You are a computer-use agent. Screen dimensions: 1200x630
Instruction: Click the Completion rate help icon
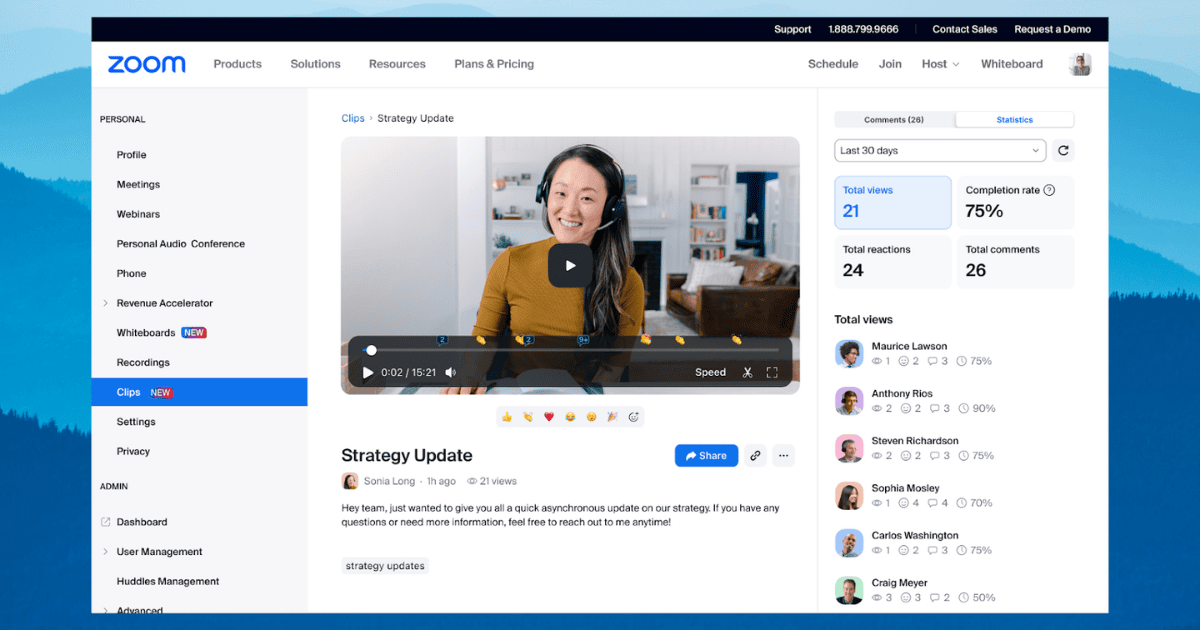(1049, 190)
